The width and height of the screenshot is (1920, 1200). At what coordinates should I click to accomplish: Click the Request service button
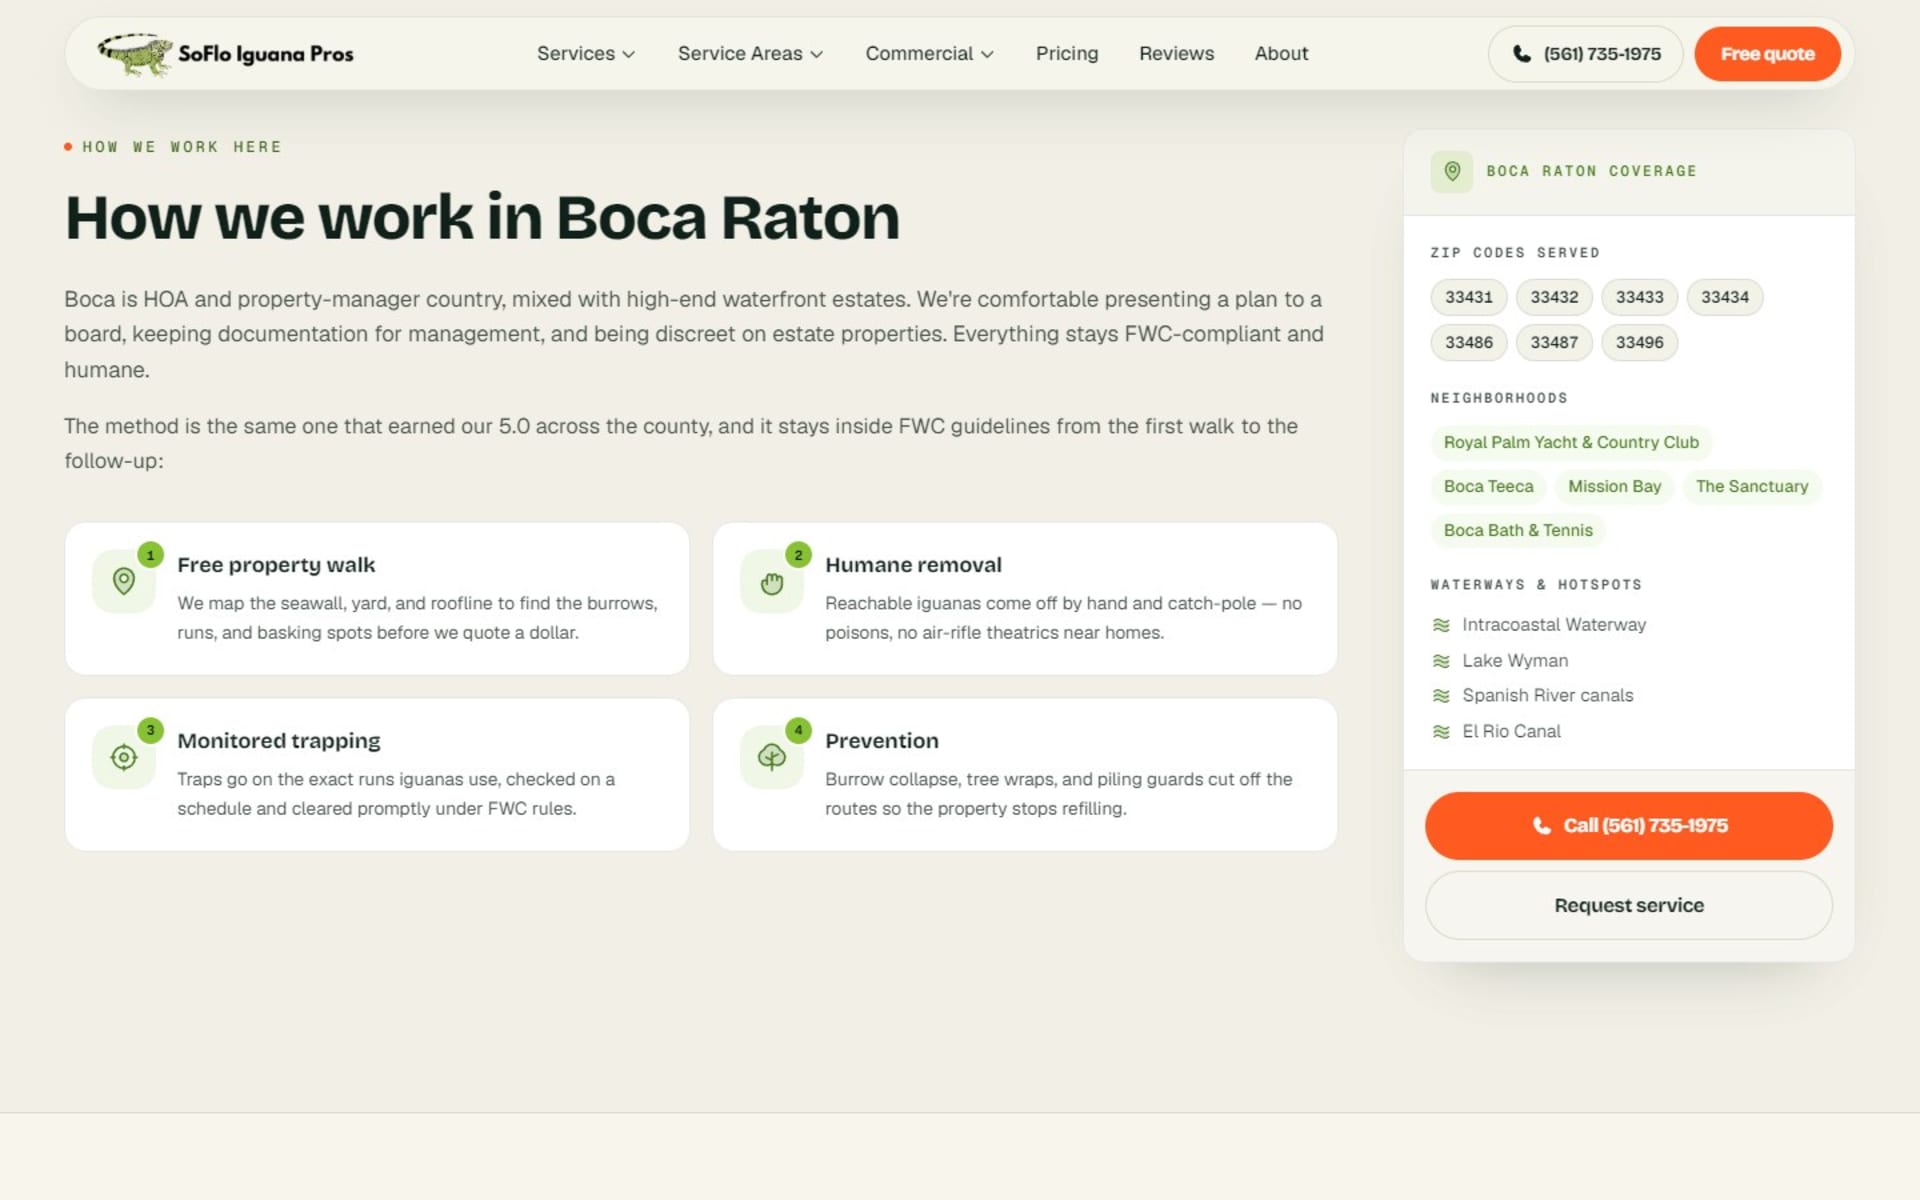pyautogui.click(x=1629, y=905)
